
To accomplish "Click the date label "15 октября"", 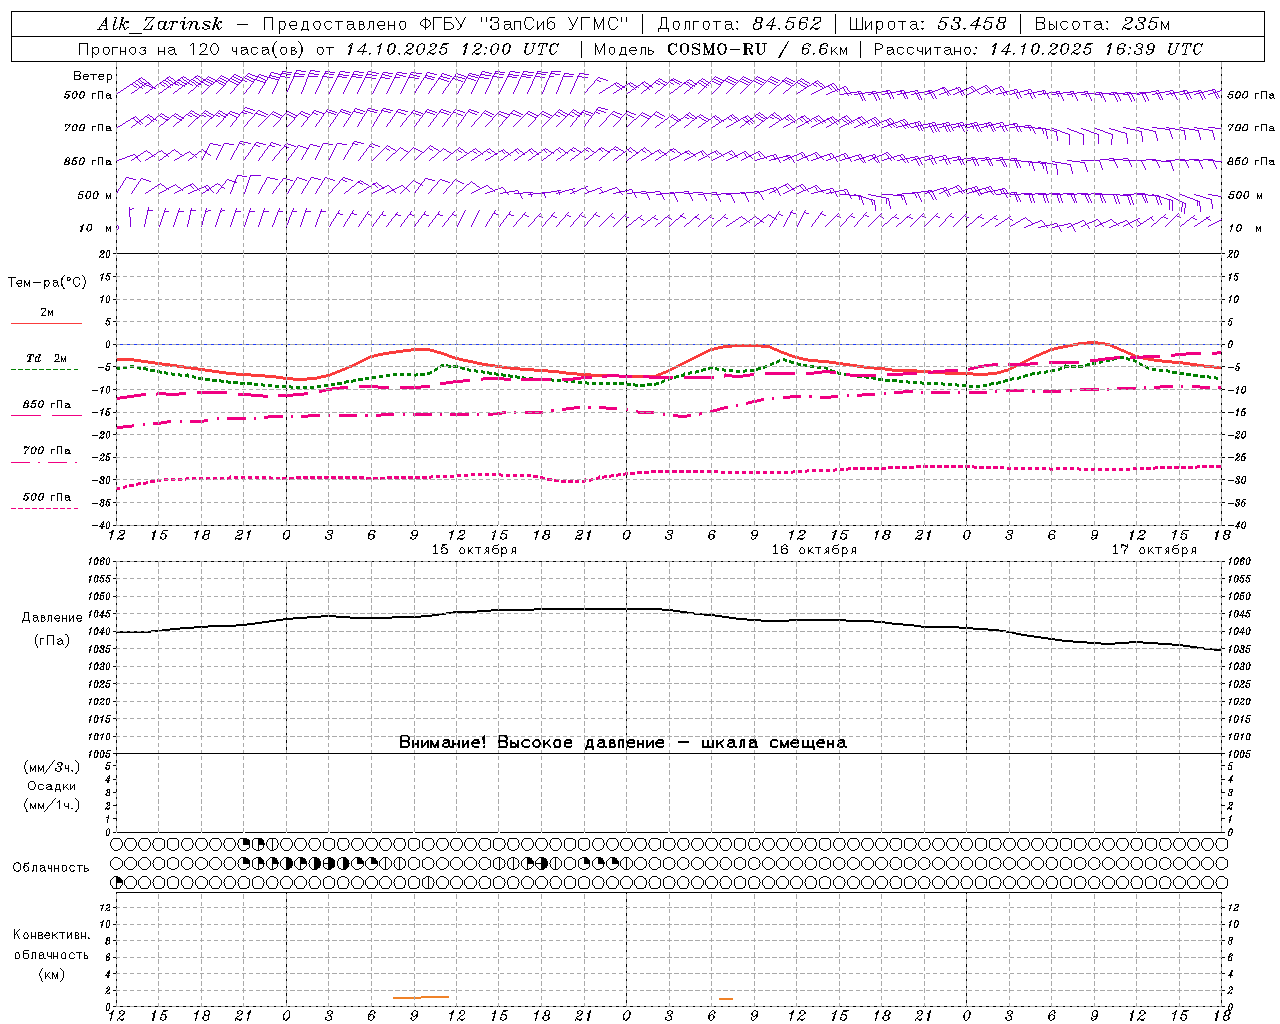I will coord(474,550).
